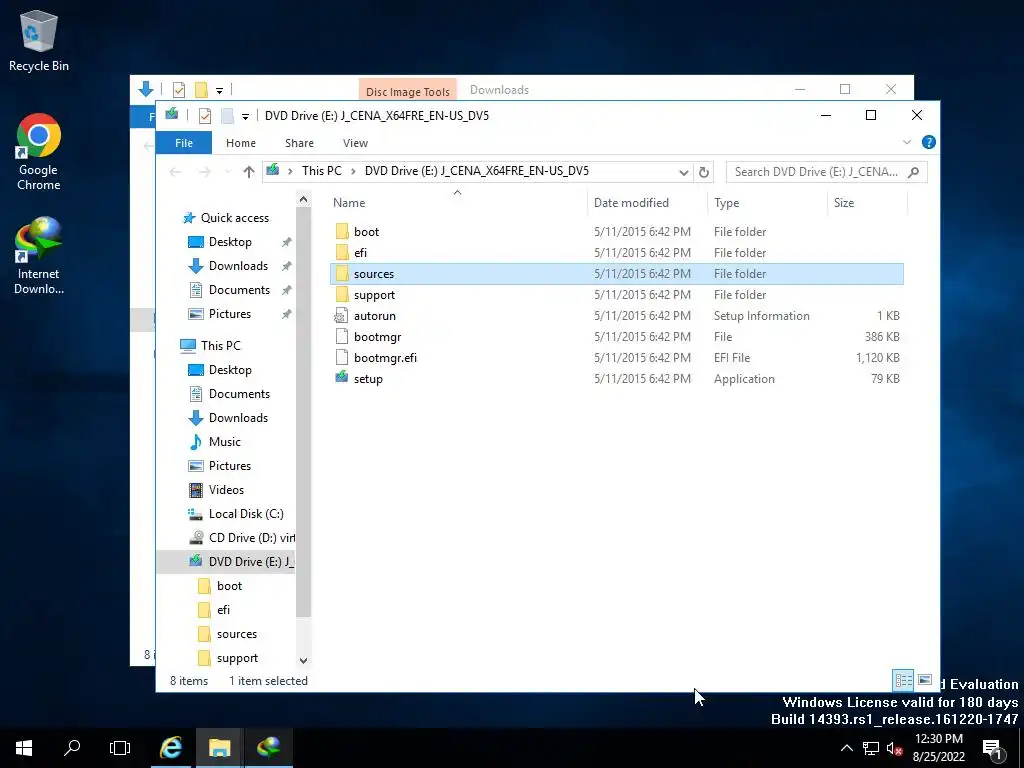Screen dimensions: 1024x768
Task: Select Quick access in navigation pane
Action: click(234, 218)
